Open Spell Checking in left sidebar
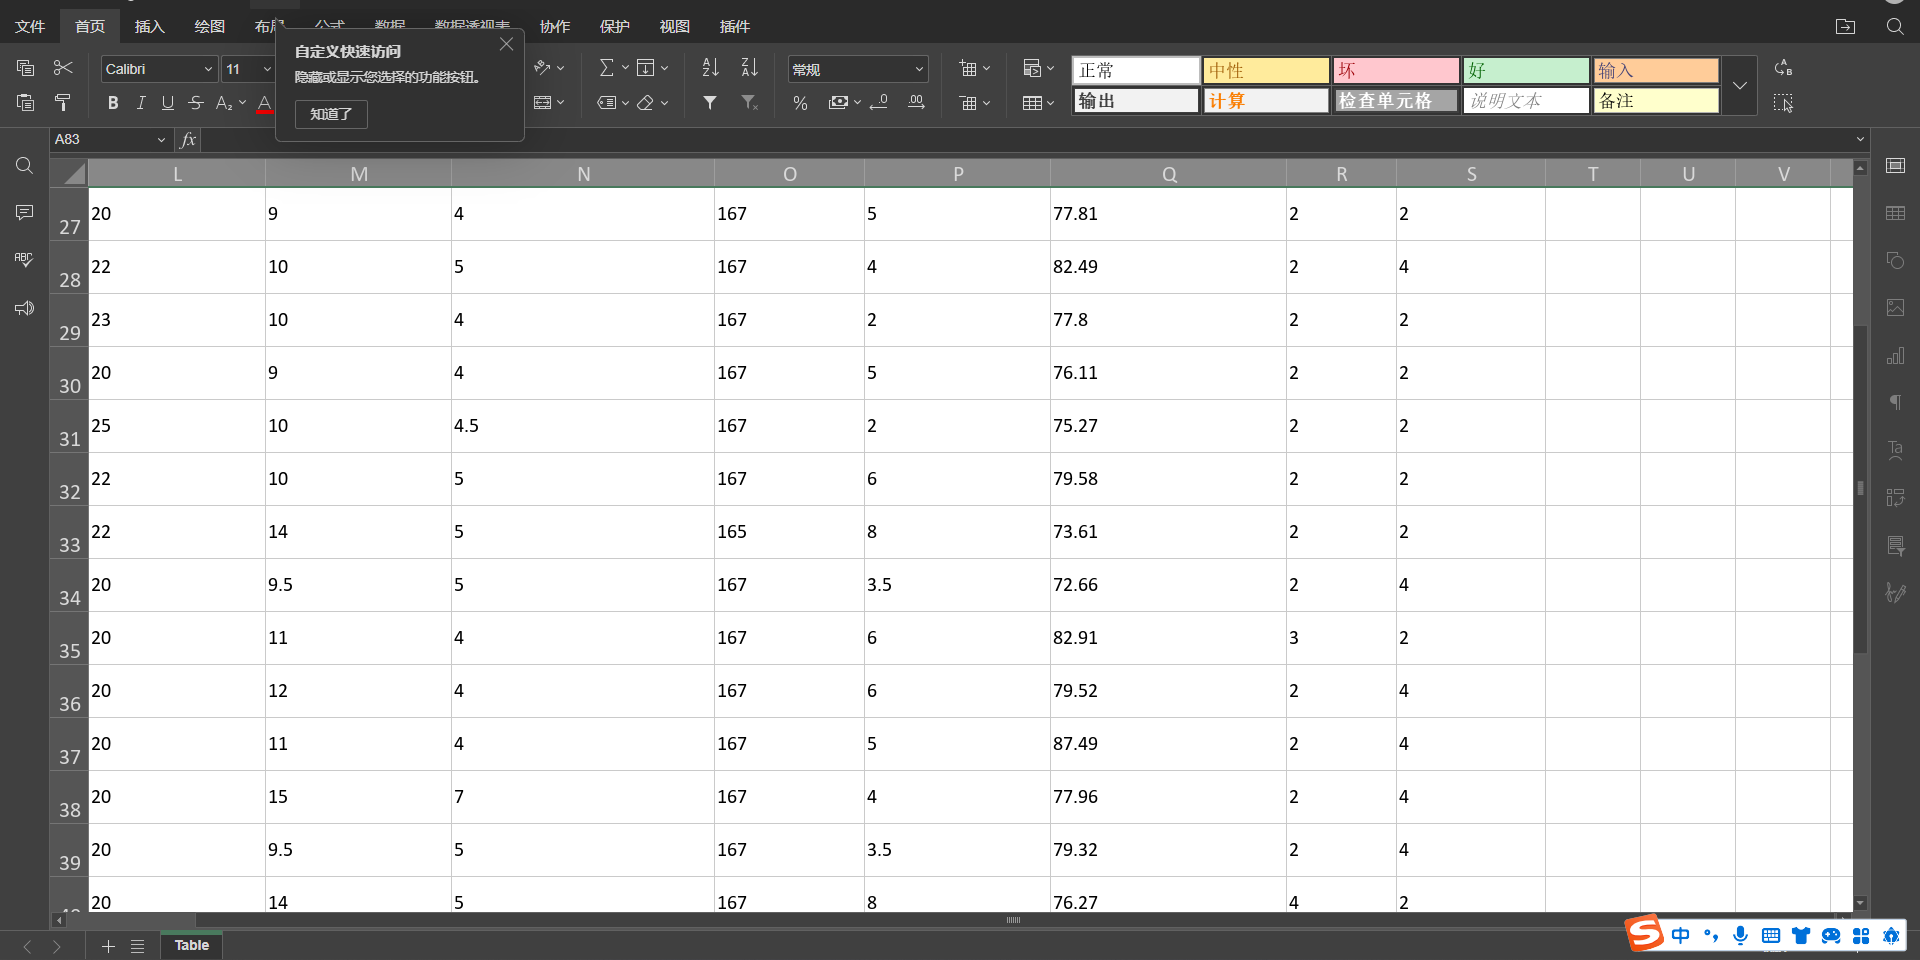This screenshot has width=1920, height=960. click(x=25, y=260)
